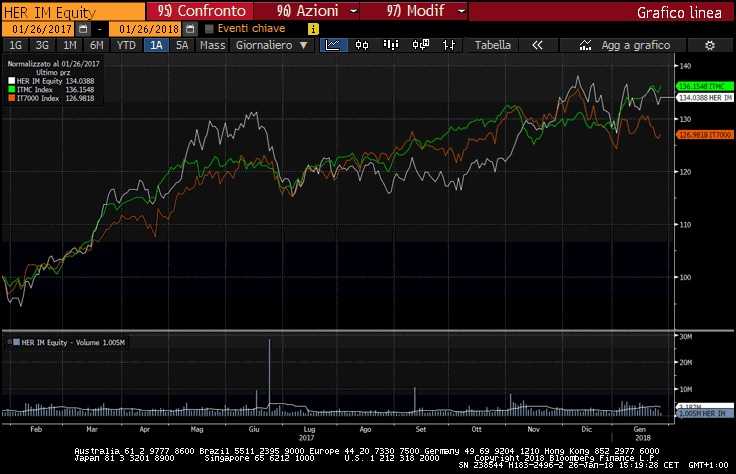
Task: Select the candlestick chart type icon
Action: pyautogui.click(x=362, y=45)
